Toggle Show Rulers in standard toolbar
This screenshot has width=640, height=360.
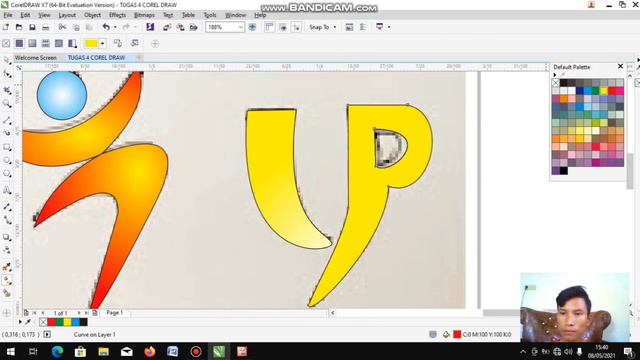point(269,27)
